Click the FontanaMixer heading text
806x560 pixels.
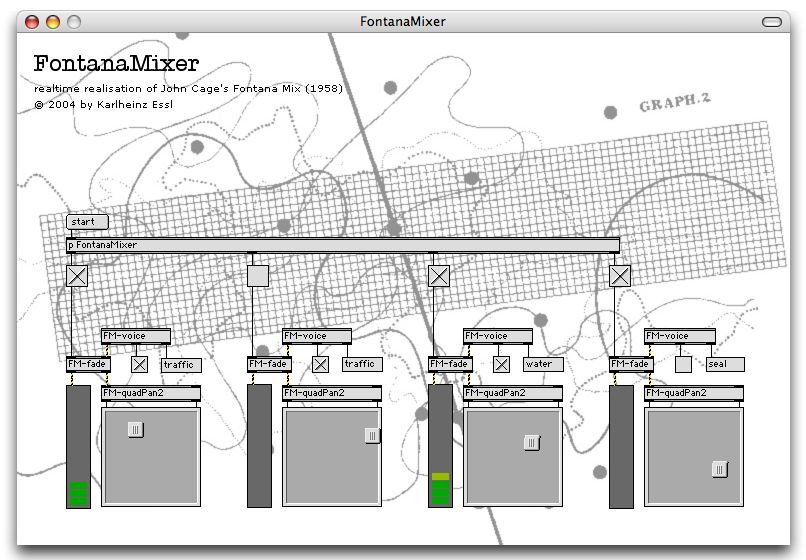point(116,64)
